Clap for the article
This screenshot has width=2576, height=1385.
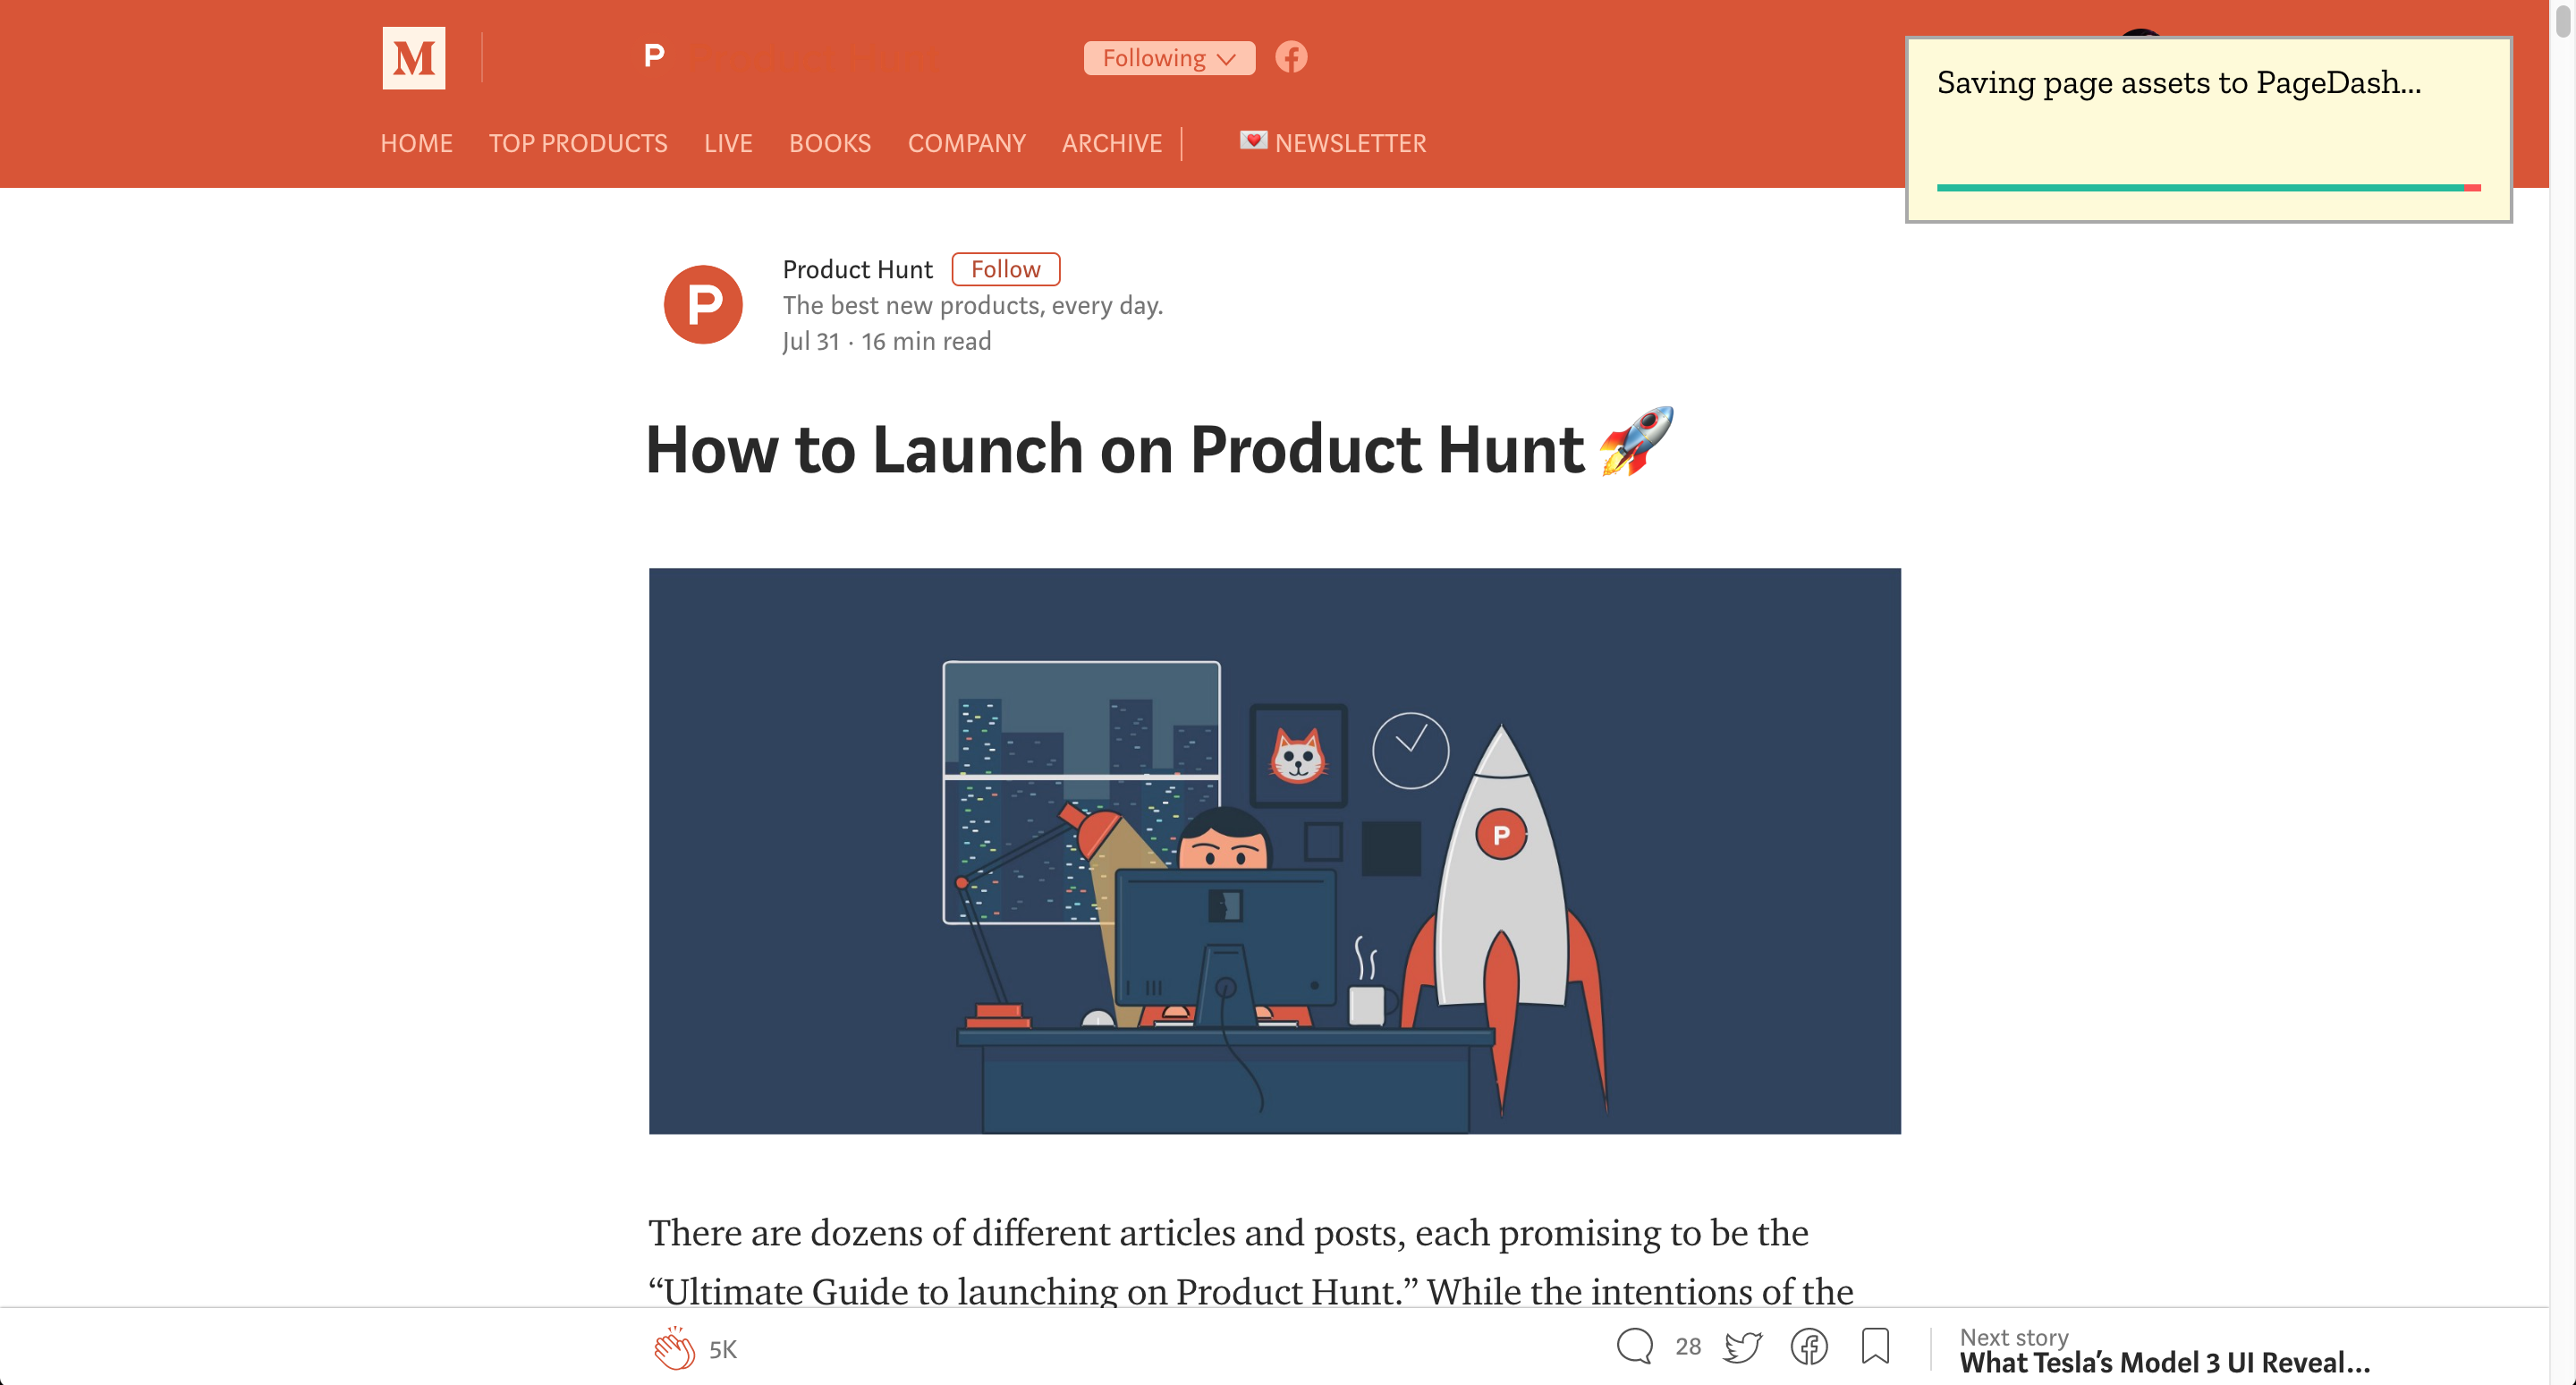[x=674, y=1348]
